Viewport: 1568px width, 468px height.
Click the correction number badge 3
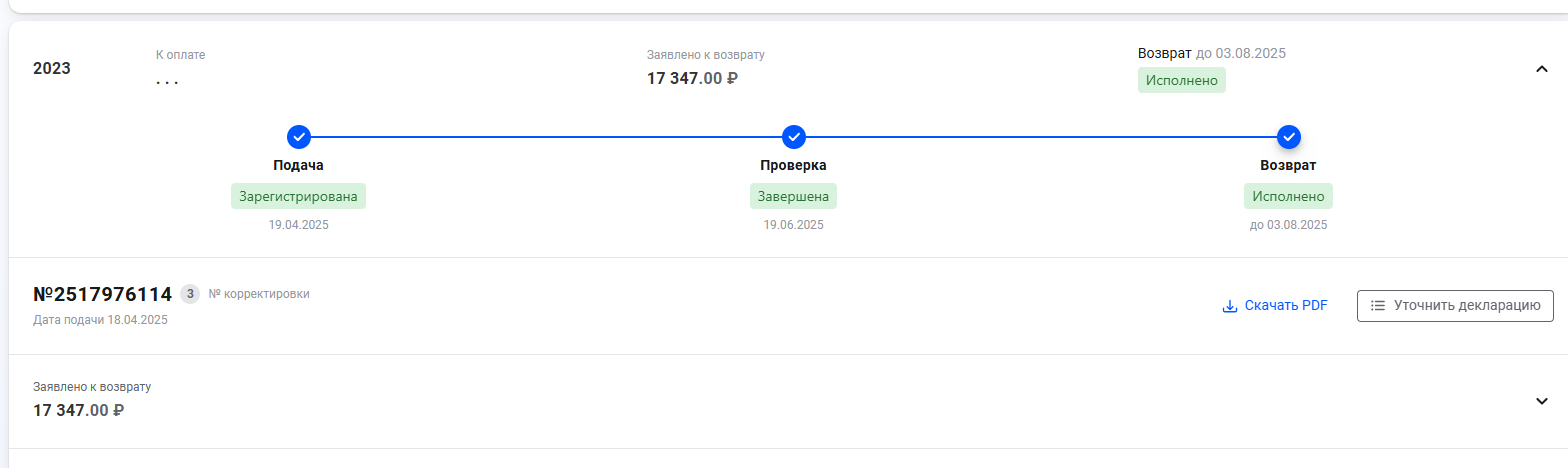[190, 294]
